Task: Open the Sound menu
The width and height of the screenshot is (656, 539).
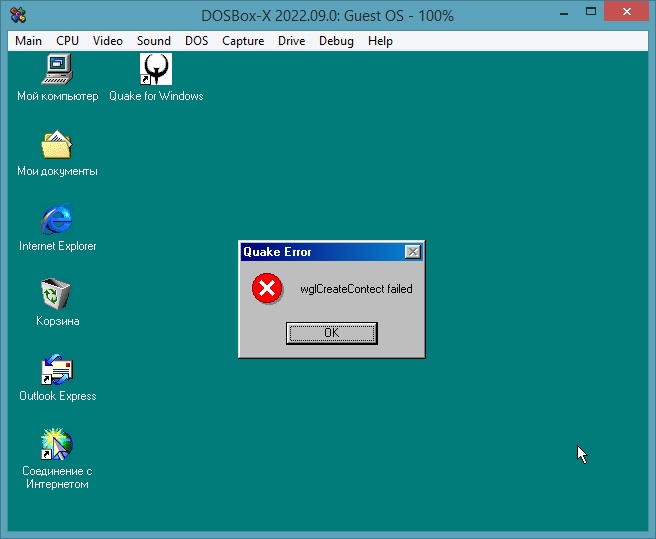Action: 154,41
